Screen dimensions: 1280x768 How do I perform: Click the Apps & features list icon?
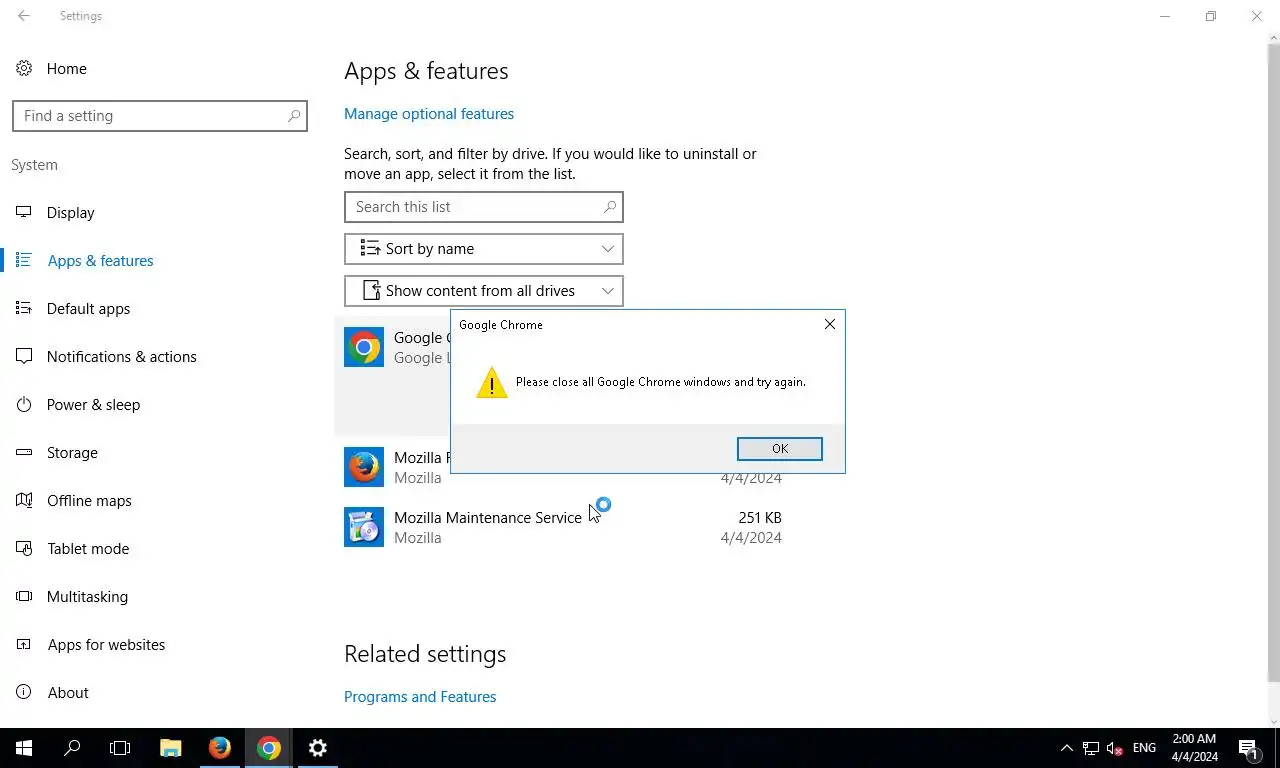click(x=24, y=260)
